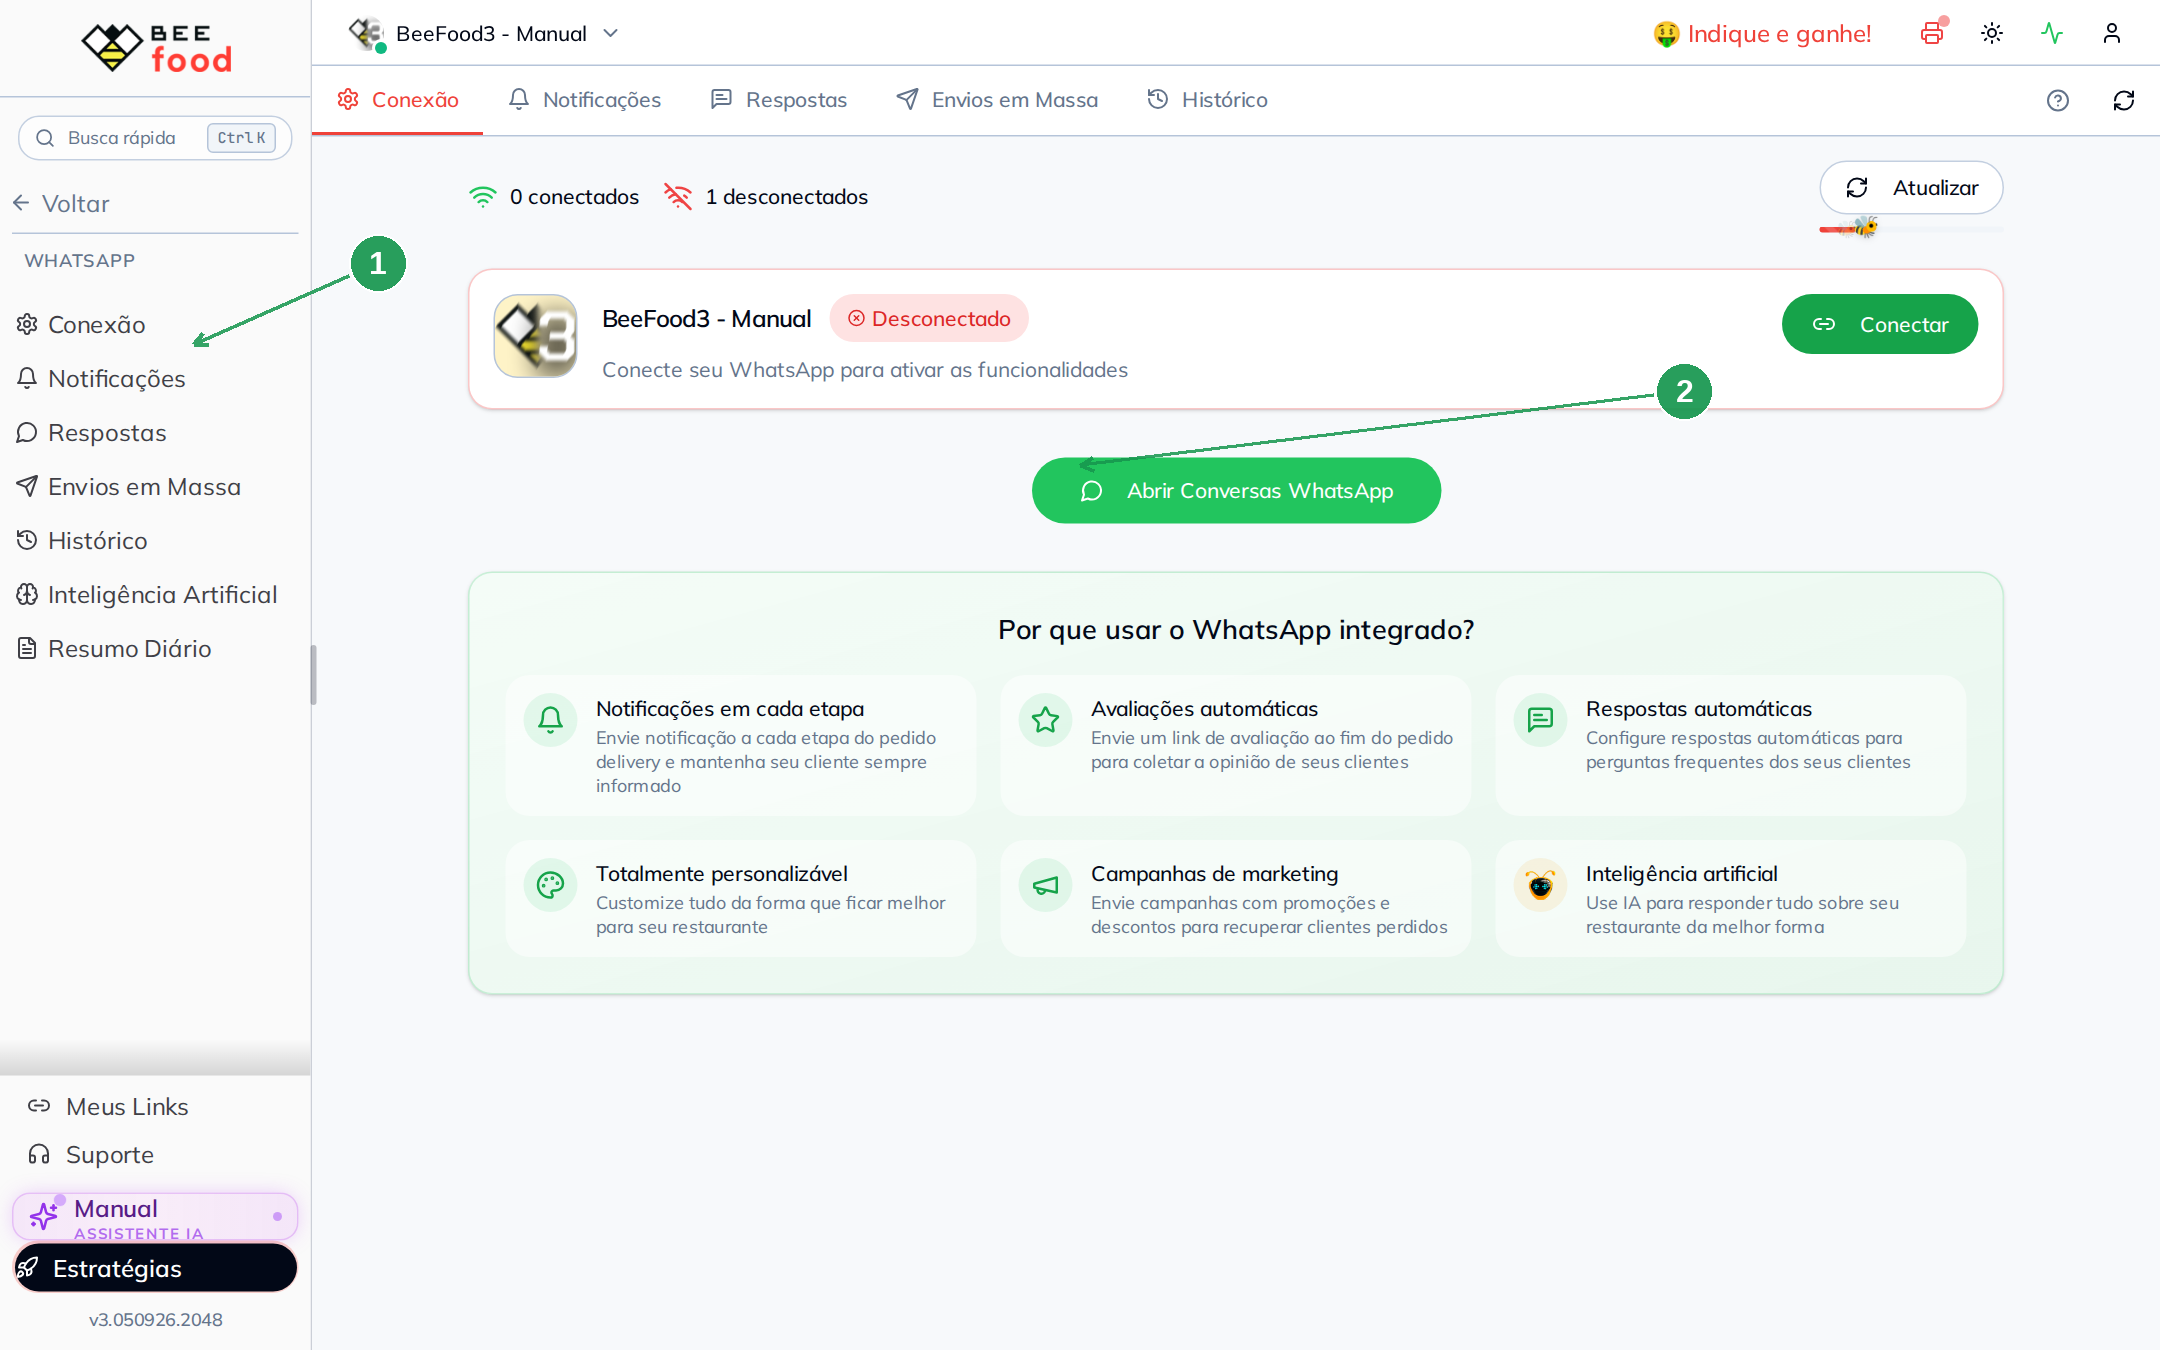Screen dimensions: 2160x1350
Task: Click the bell icon in Notificações em cada etapa card
Action: click(x=550, y=720)
